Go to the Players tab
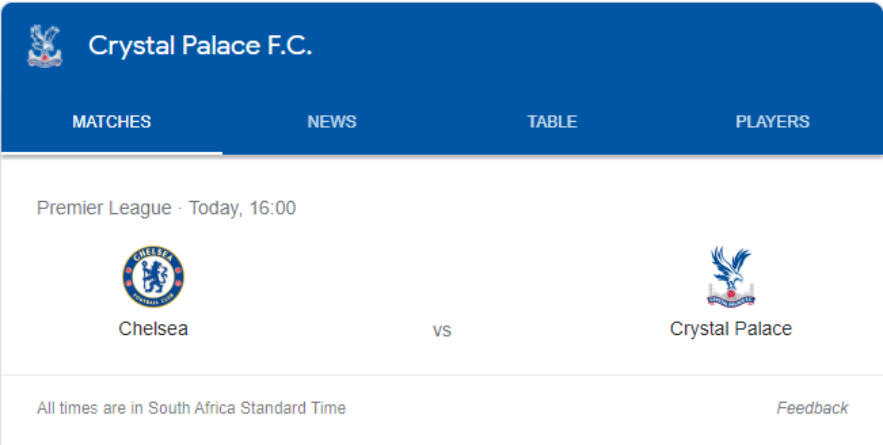Viewport: 883px width, 445px height. [x=772, y=122]
